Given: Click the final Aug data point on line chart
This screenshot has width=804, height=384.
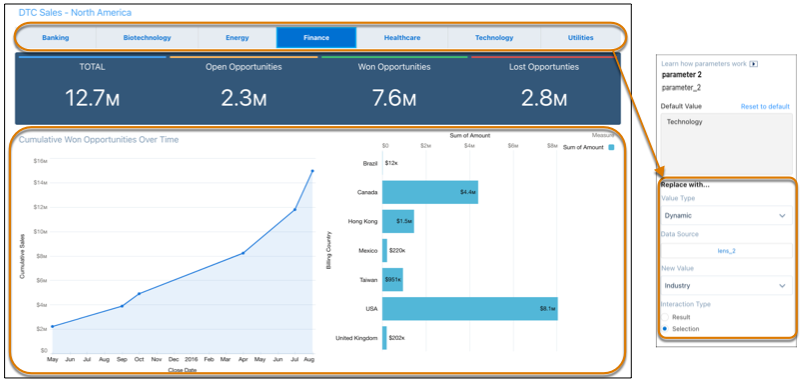Looking at the screenshot, I should (x=312, y=171).
